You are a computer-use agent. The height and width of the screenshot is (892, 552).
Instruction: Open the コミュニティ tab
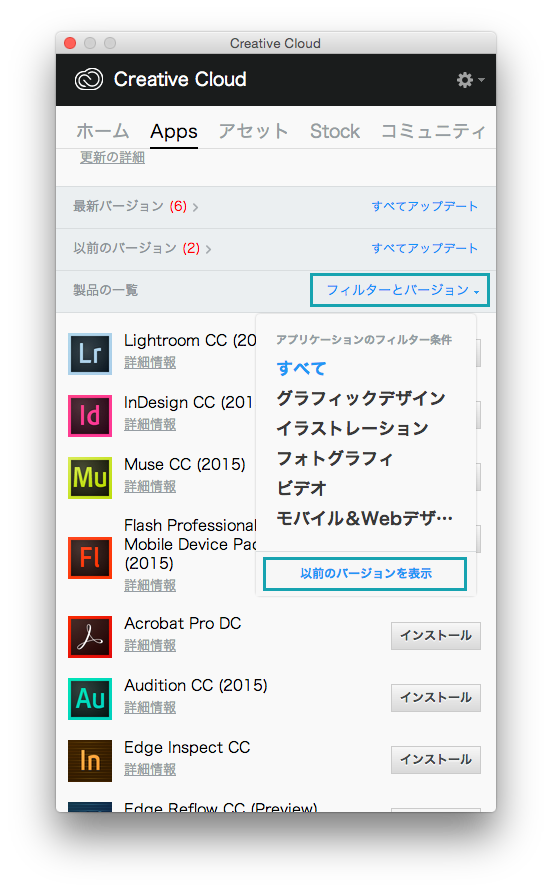pyautogui.click(x=432, y=131)
